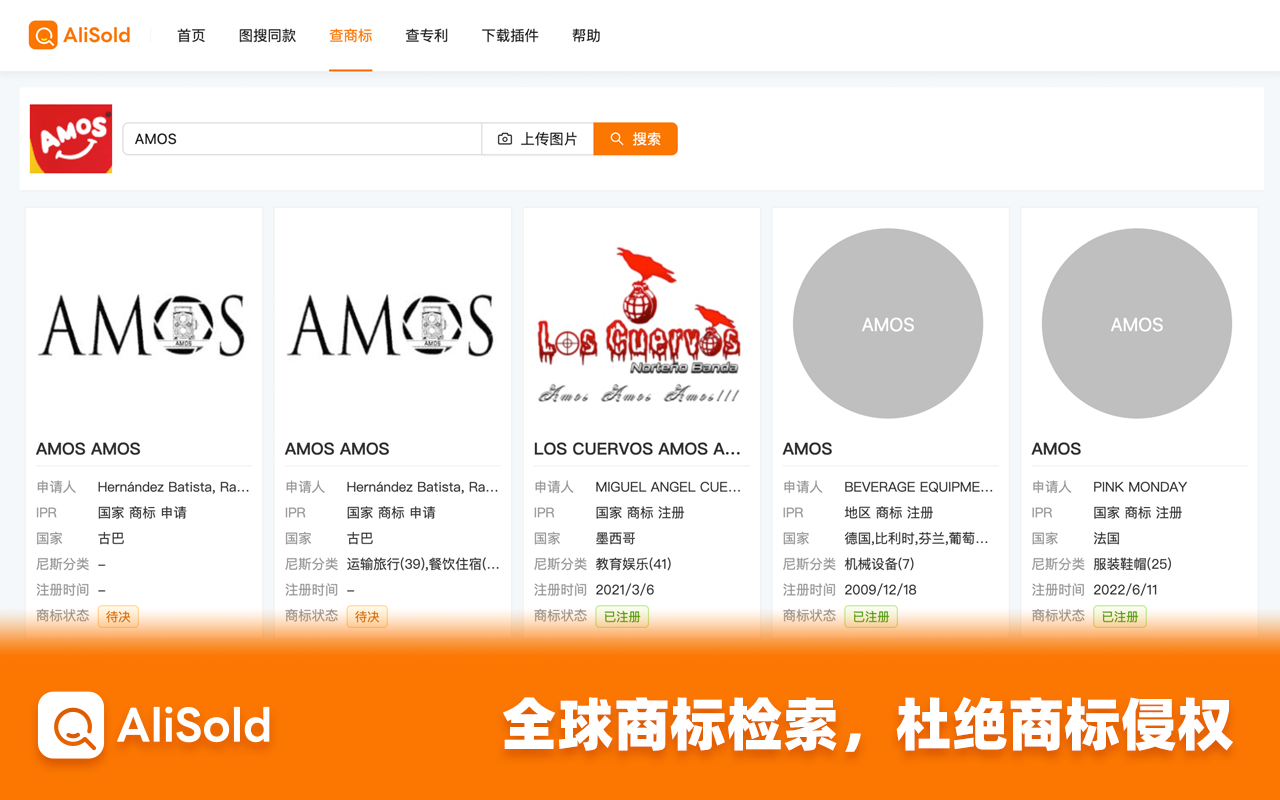Click the 已注册 badge on the France AMOS card
The image size is (1280, 800).
pos(1119,616)
